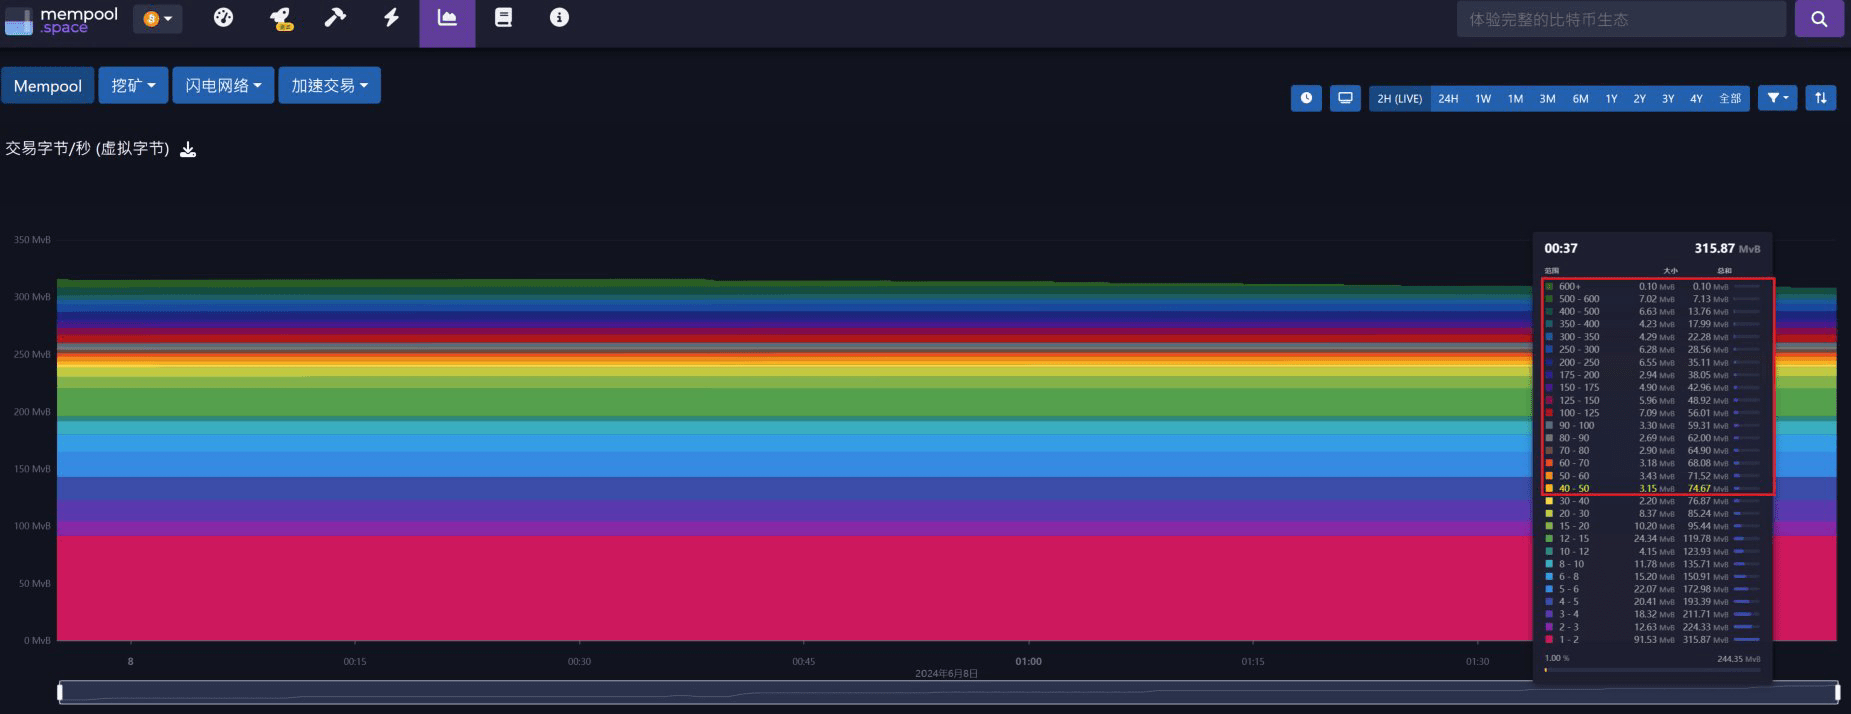1851x714 pixels.
Task: Expand the 挖矿 dropdown menu
Action: click(x=133, y=86)
